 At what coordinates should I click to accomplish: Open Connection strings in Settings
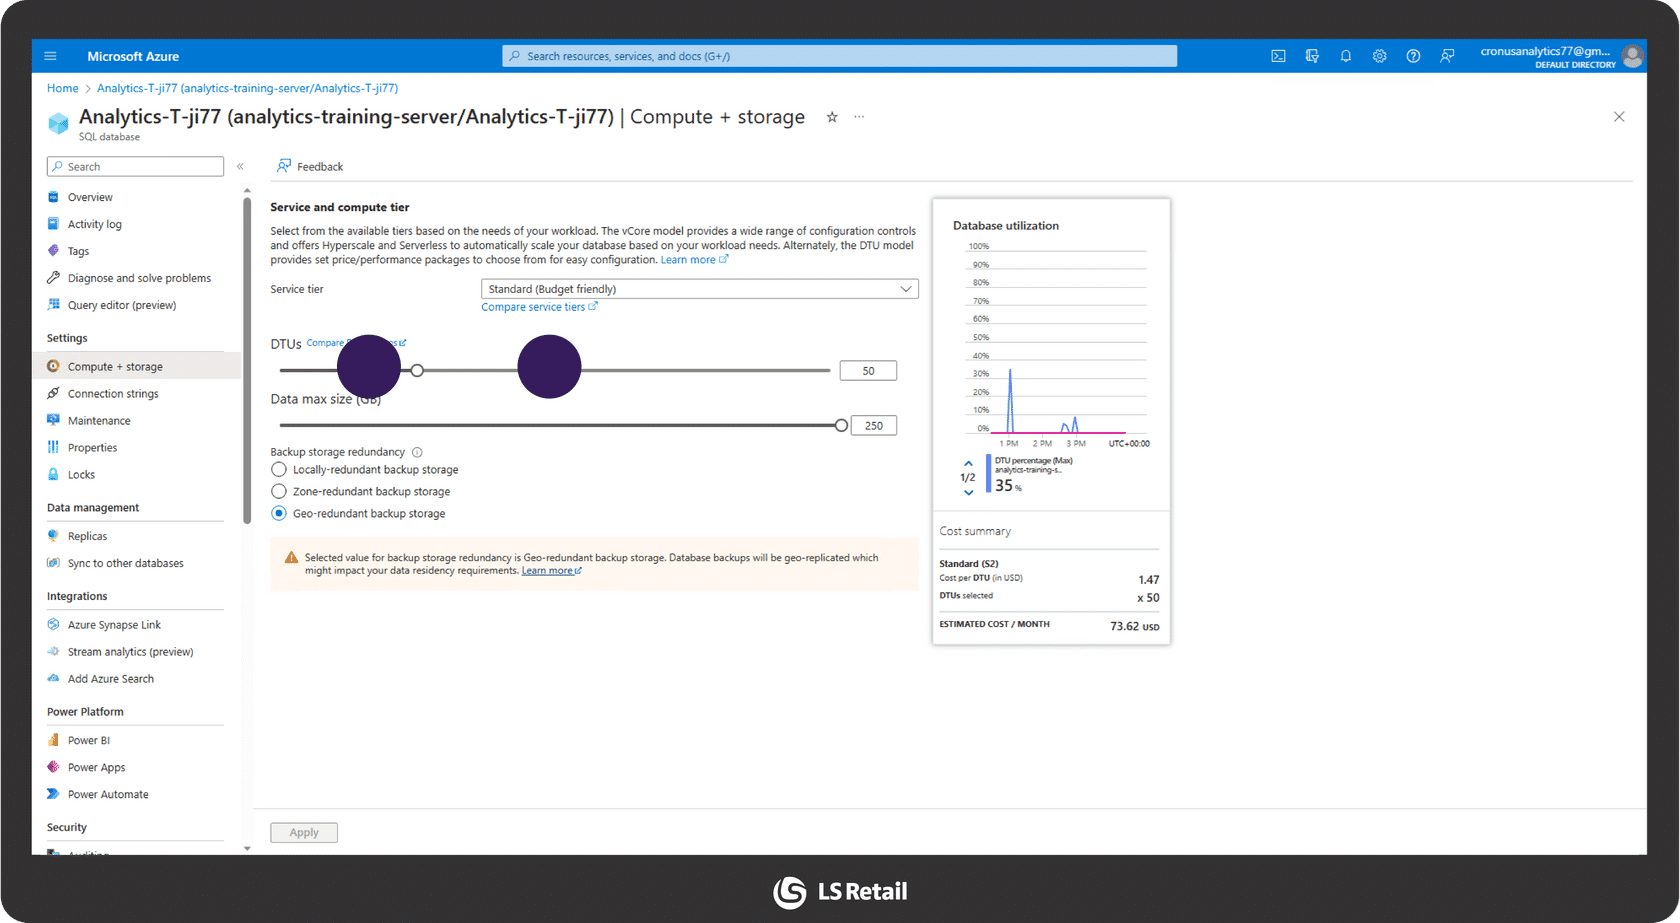coord(113,394)
